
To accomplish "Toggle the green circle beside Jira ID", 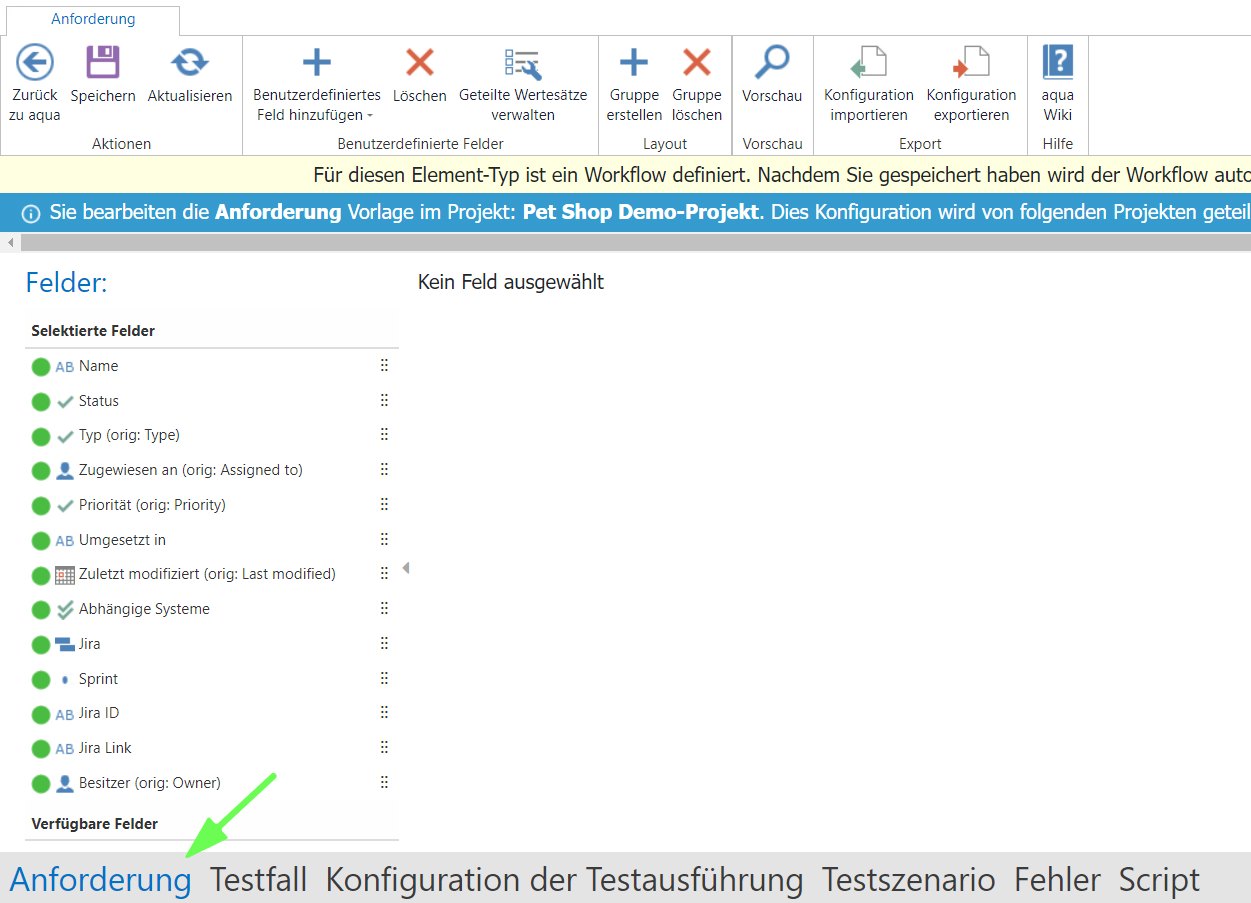I will tap(41, 714).
